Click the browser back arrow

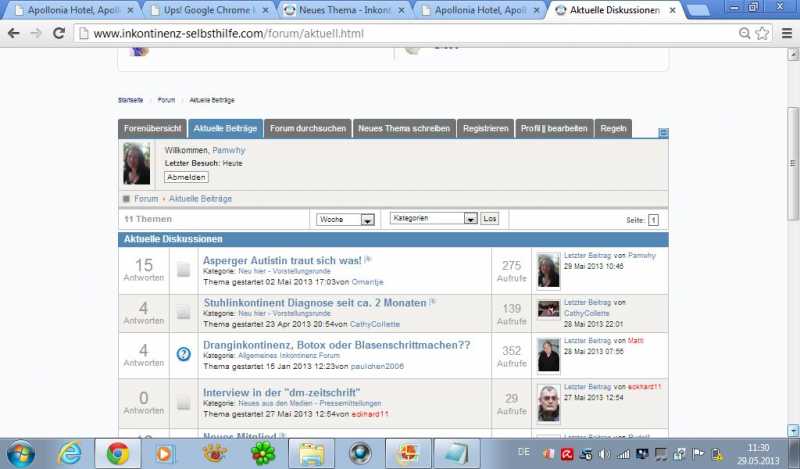pos(13,33)
